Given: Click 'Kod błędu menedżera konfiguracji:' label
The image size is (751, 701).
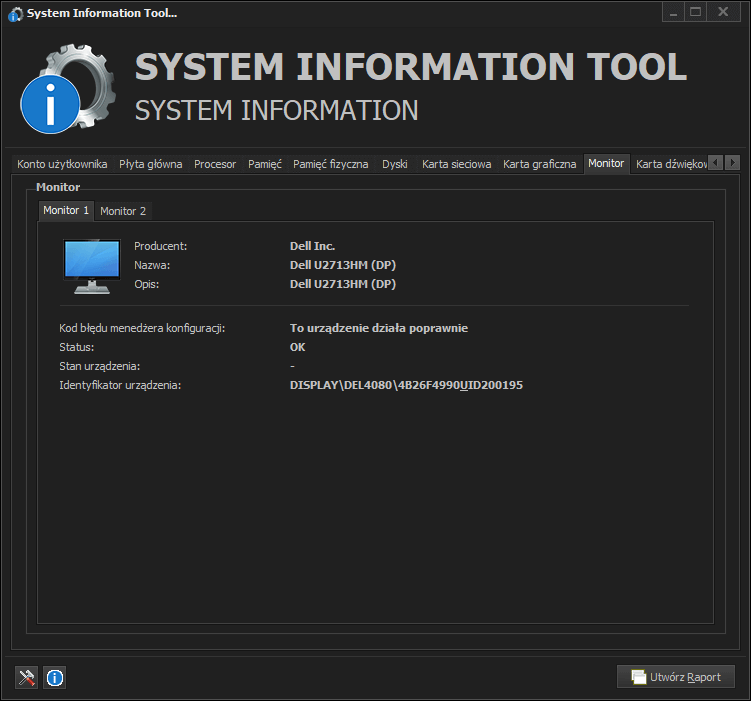Looking at the screenshot, I should pos(142,328).
